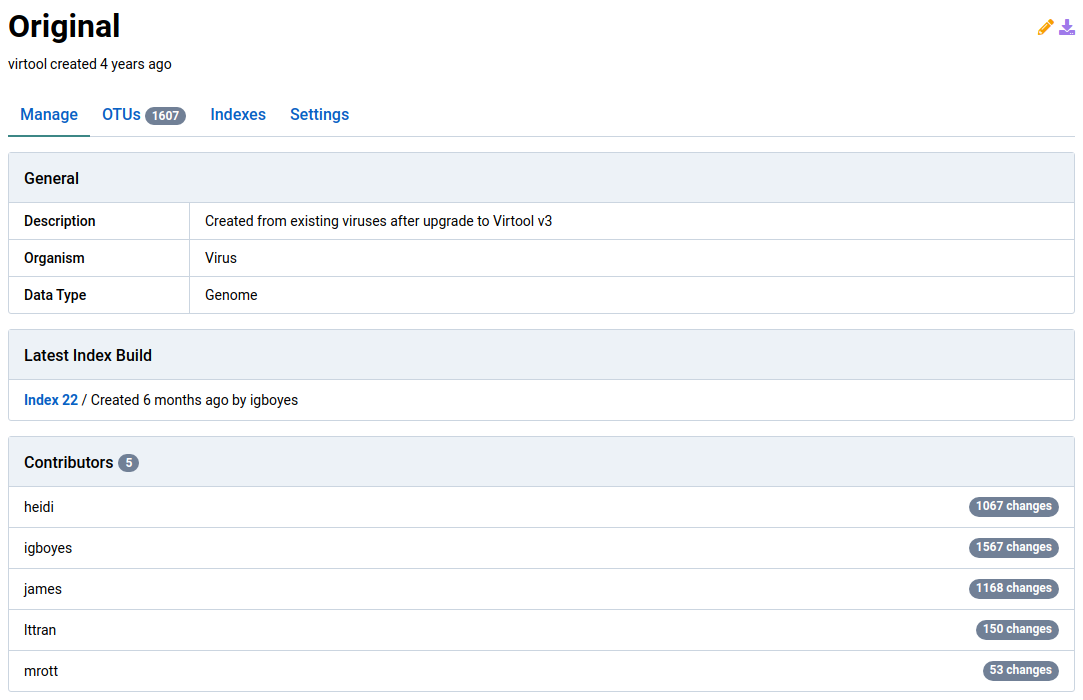1083x700 pixels.
Task: Click the pencil edit icon
Action: (x=1045, y=28)
